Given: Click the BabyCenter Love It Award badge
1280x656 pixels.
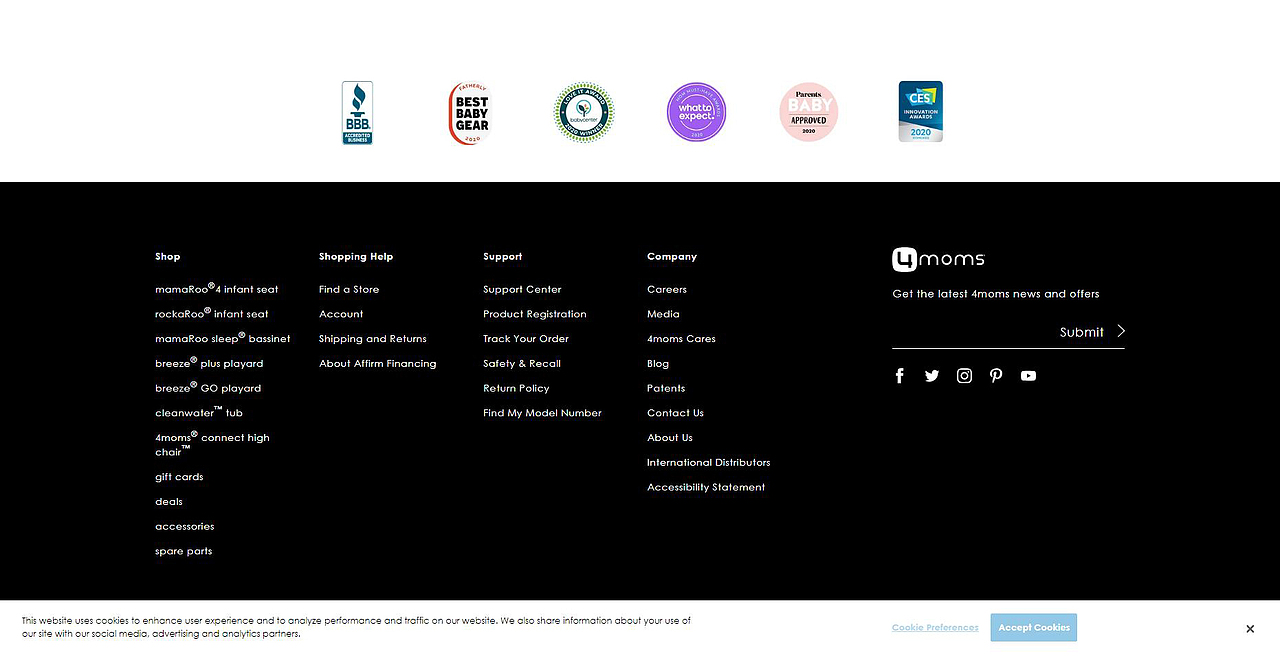Looking at the screenshot, I should pyautogui.click(x=584, y=112).
